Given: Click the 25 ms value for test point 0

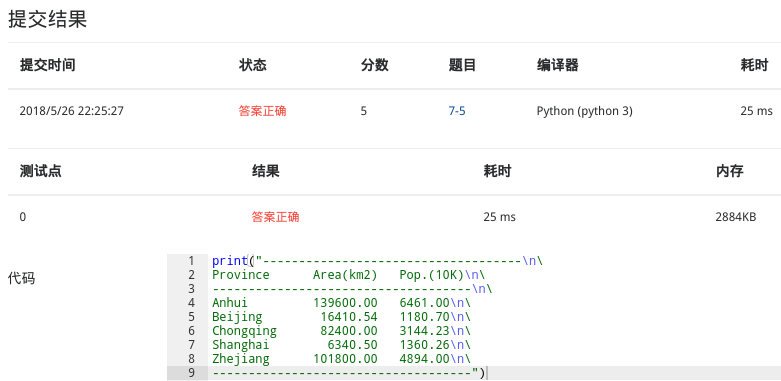Looking at the screenshot, I should pyautogui.click(x=499, y=217).
